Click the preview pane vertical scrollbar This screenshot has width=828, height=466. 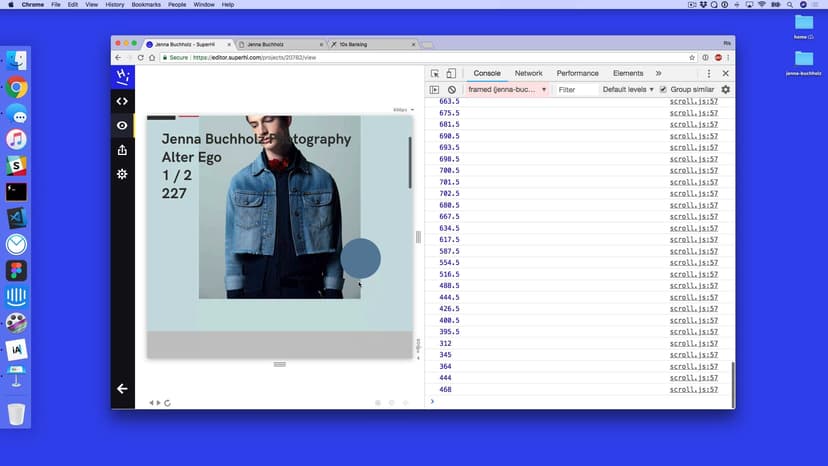[410, 163]
